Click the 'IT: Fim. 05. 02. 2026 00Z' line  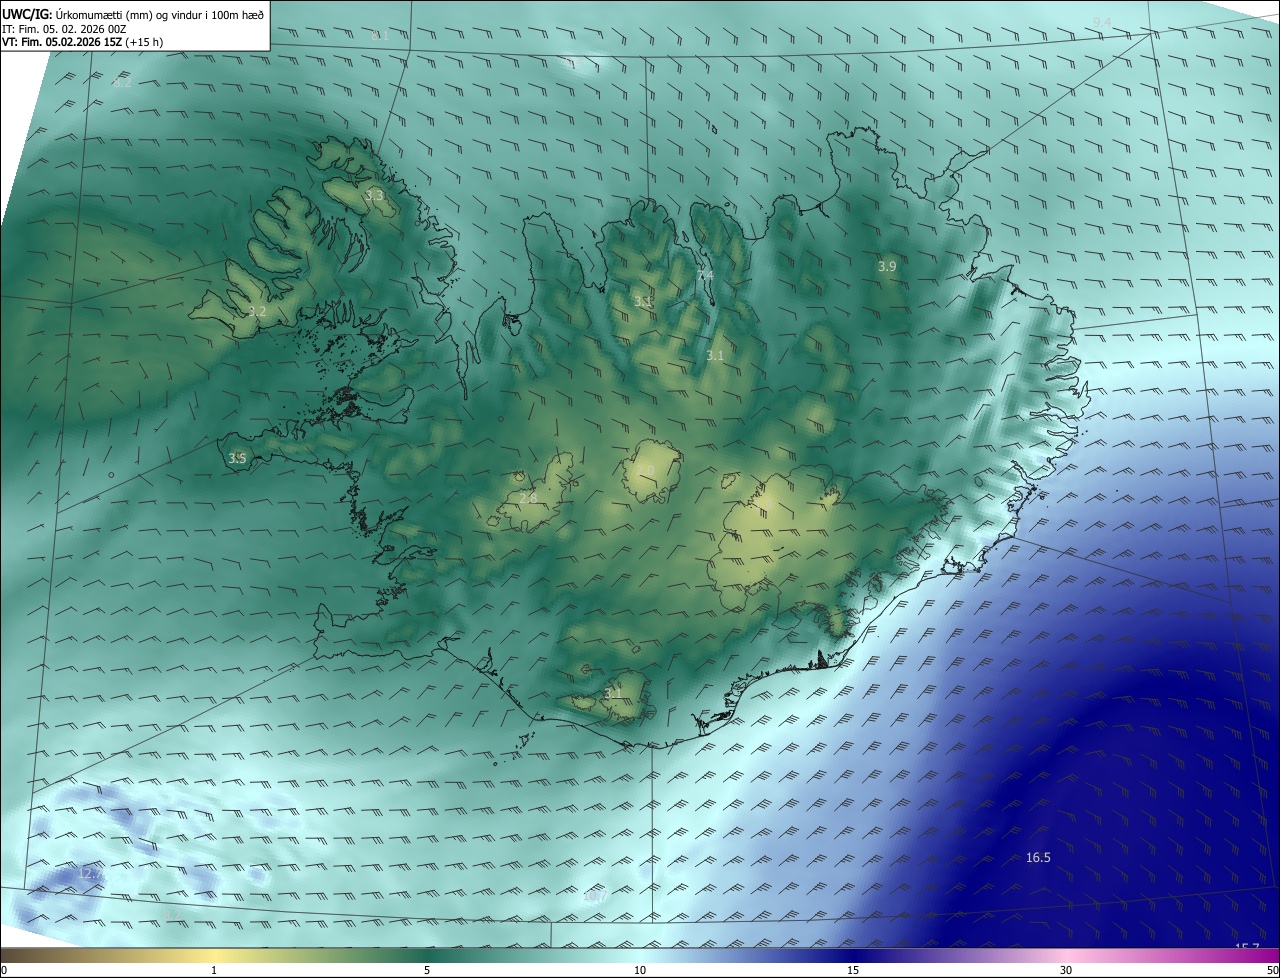click(64, 29)
